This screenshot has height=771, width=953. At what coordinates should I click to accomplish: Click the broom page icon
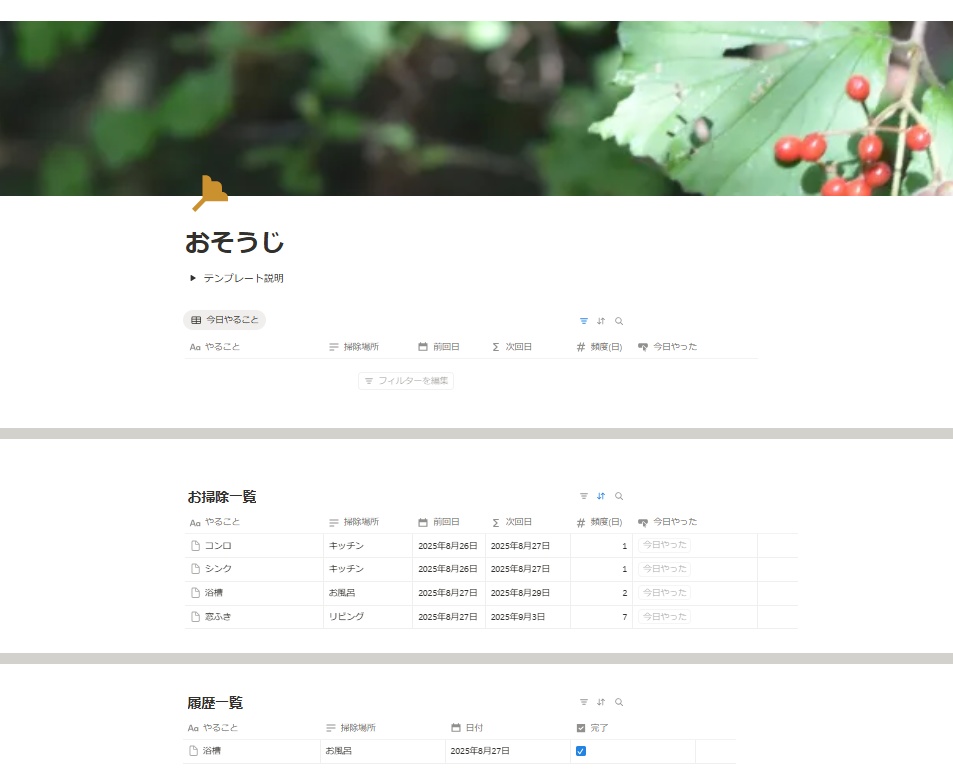210,193
